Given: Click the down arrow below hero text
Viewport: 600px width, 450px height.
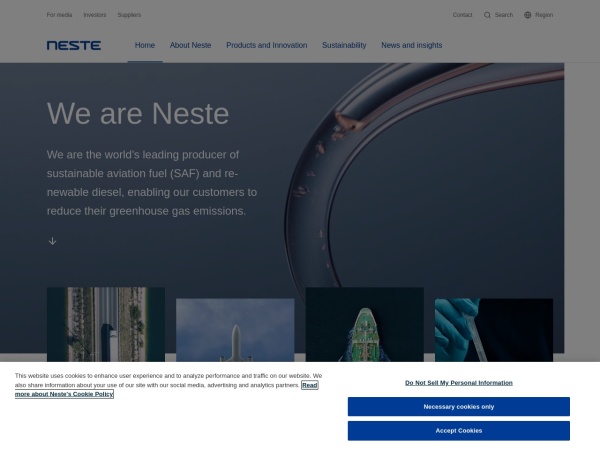Looking at the screenshot, I should (x=52, y=241).
